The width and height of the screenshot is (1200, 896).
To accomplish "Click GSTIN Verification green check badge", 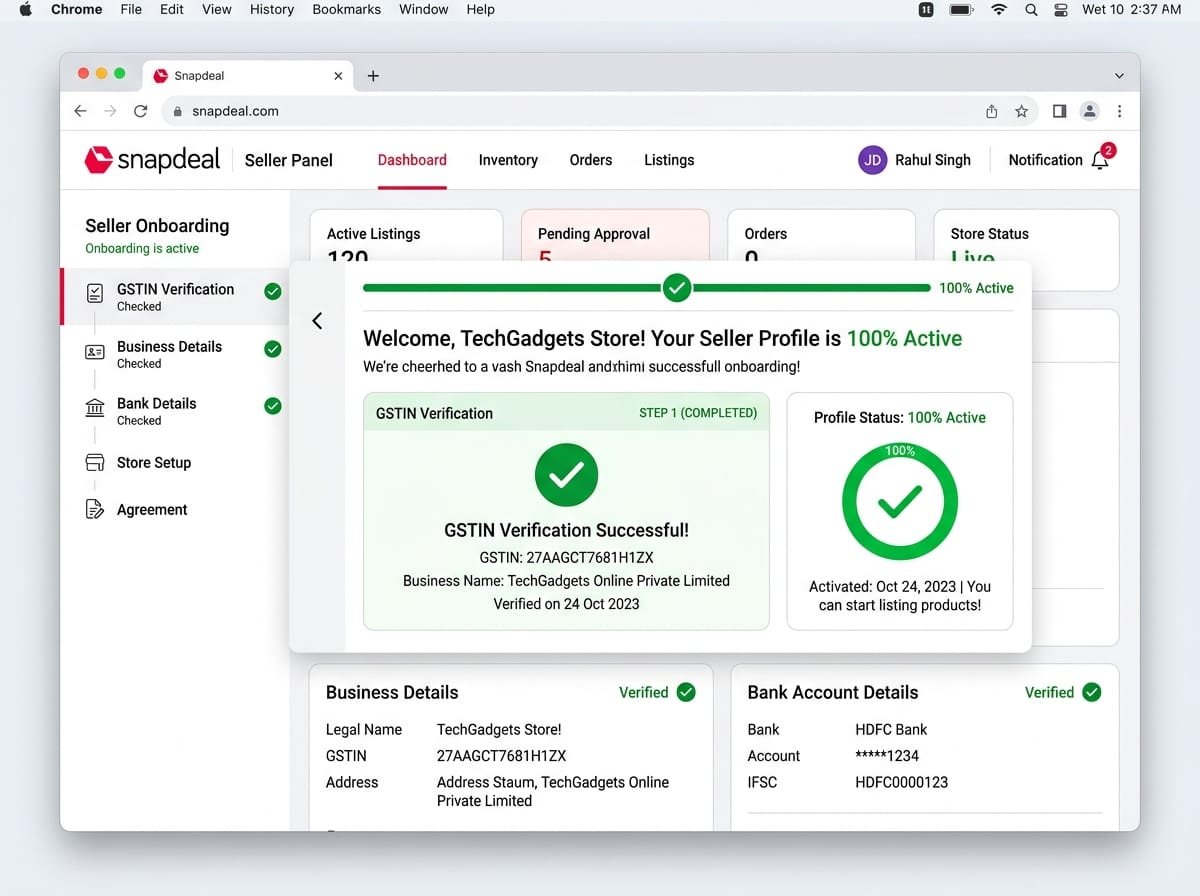I will pos(272,292).
